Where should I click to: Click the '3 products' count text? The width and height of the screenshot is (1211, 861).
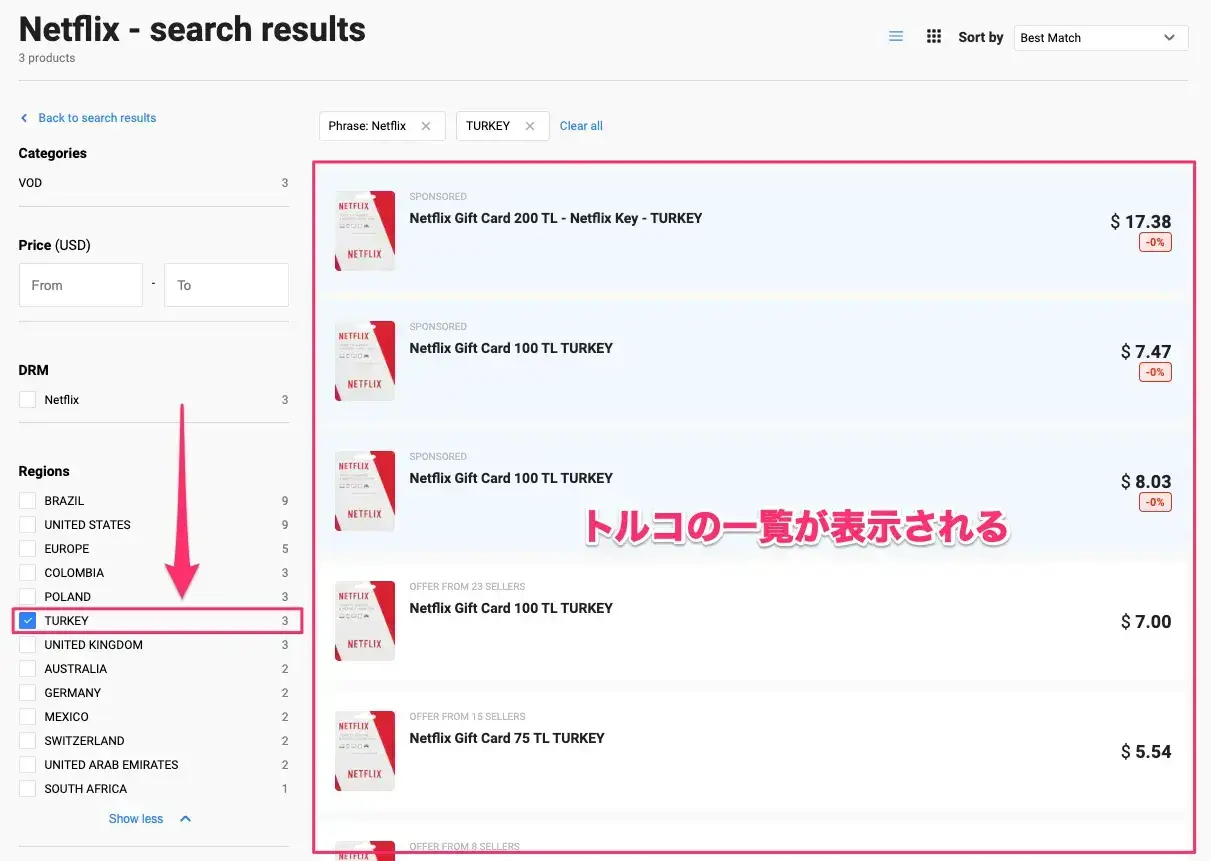click(x=47, y=58)
